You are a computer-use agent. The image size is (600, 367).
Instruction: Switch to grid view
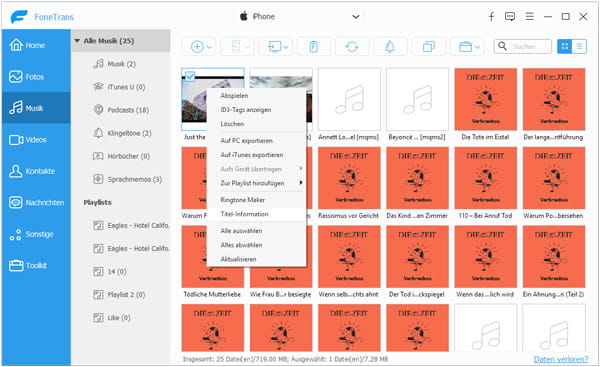click(564, 46)
